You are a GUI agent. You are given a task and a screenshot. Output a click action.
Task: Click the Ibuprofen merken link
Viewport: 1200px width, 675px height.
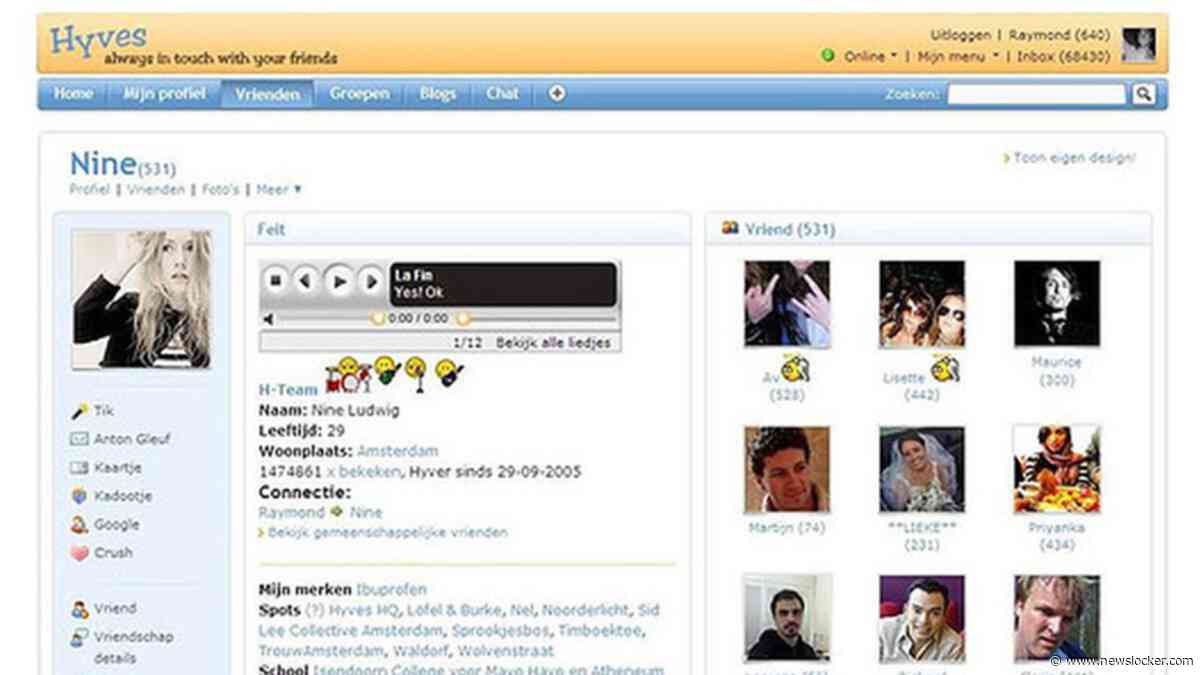pos(391,590)
